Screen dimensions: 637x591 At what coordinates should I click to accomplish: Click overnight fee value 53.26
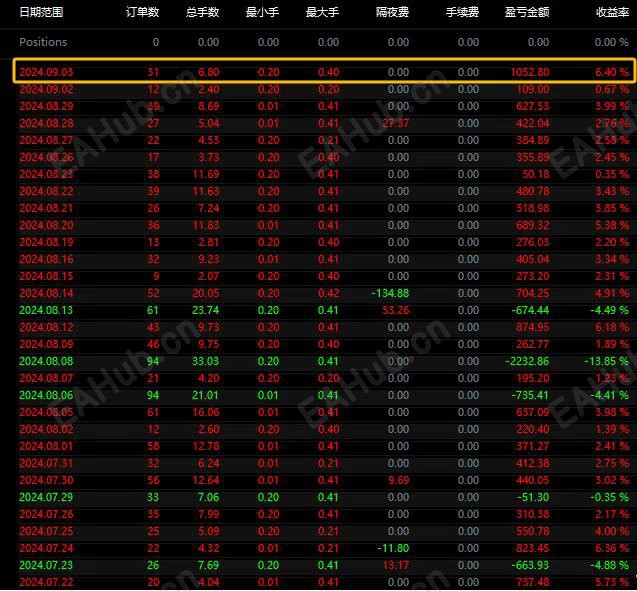click(395, 311)
